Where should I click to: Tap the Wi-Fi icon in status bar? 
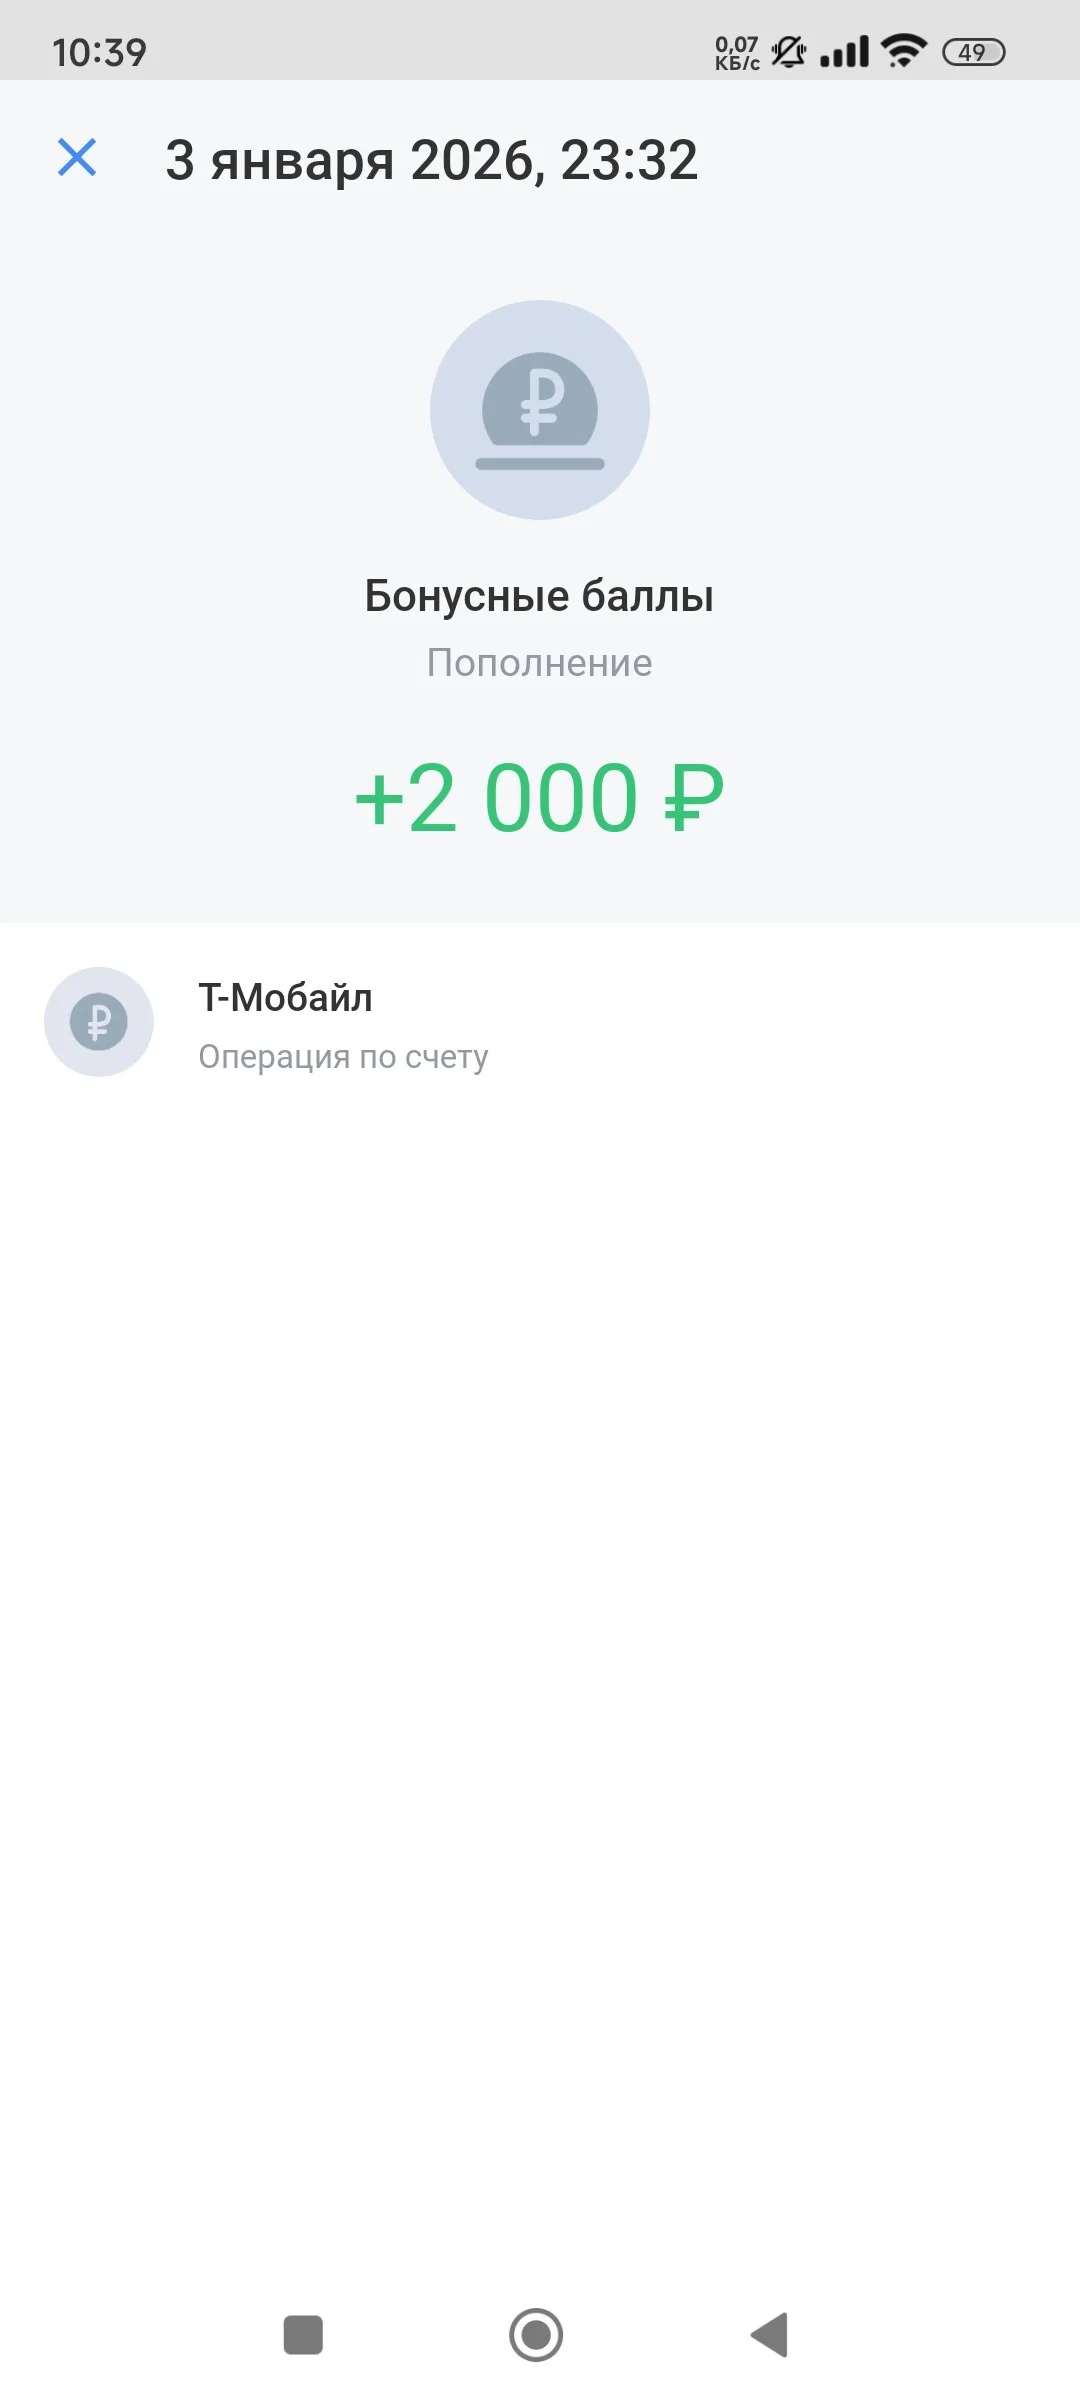tap(904, 51)
